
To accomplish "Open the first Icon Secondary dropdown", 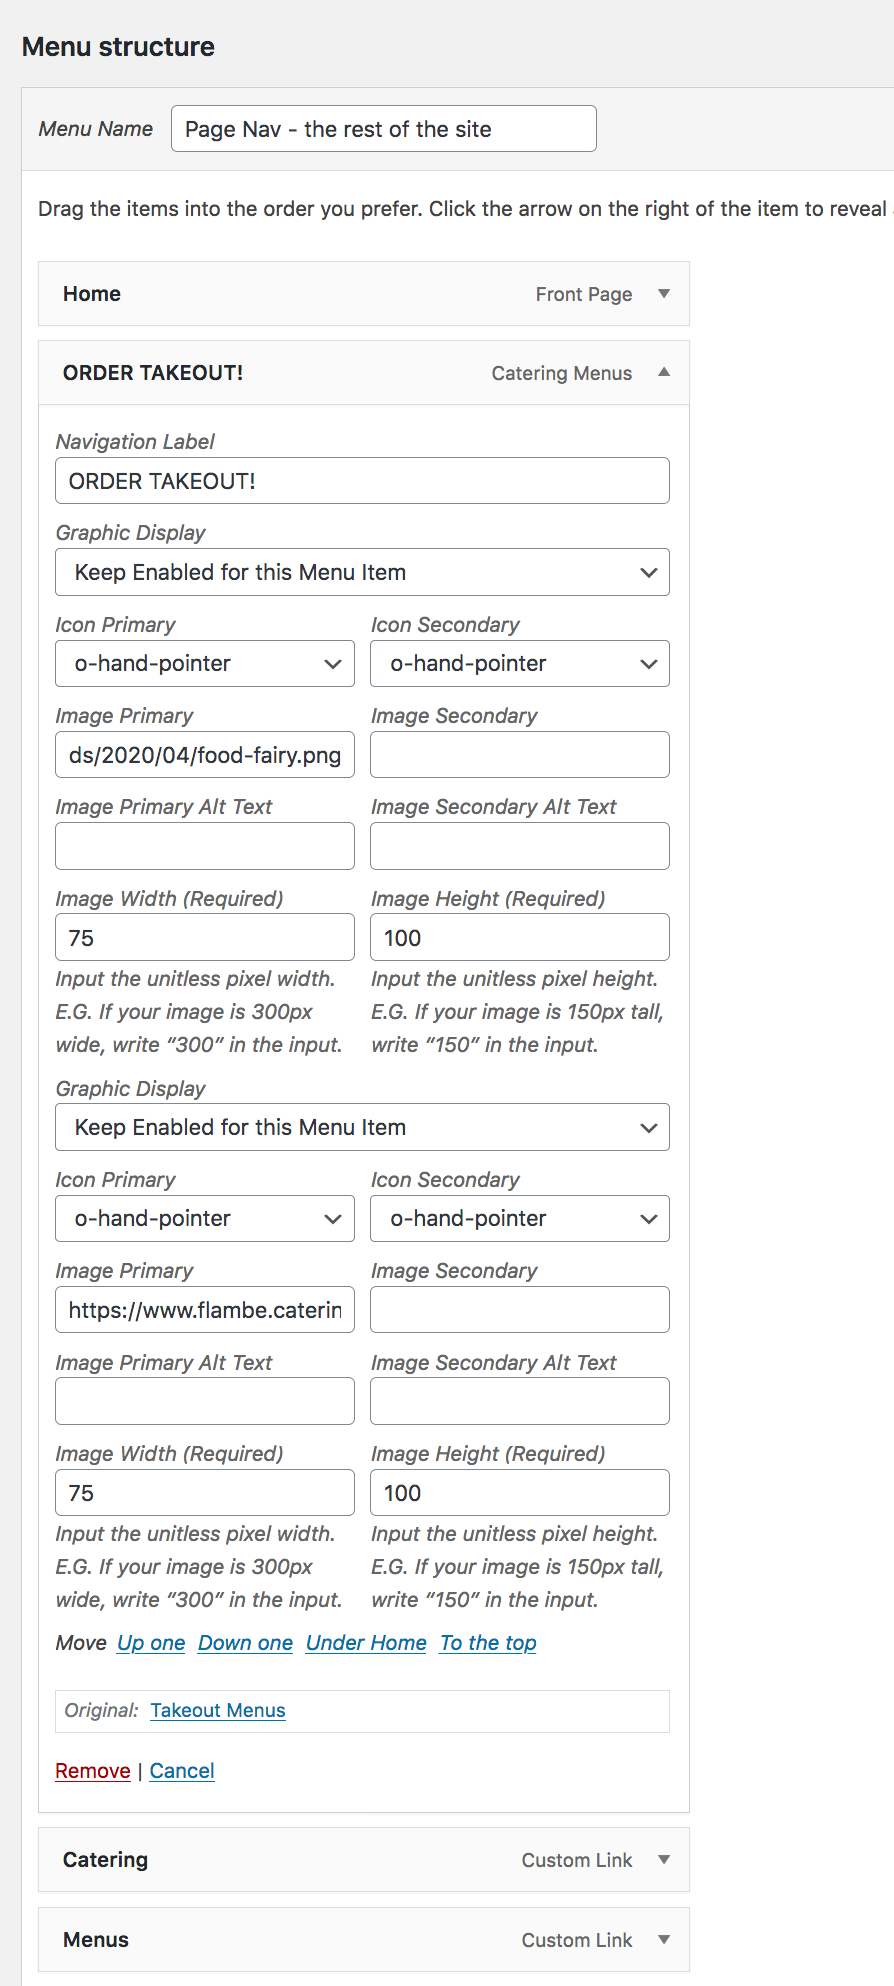I will point(520,664).
